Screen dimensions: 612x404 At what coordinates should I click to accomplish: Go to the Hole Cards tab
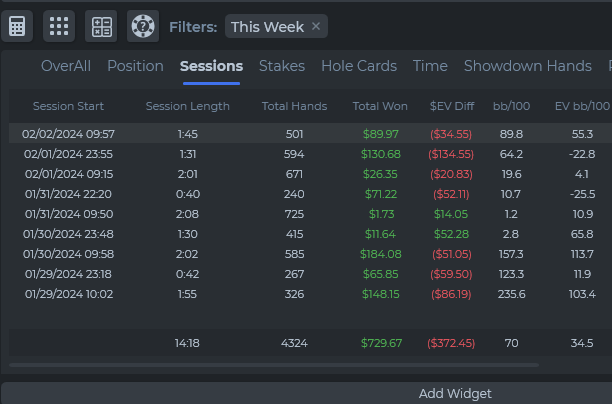click(x=359, y=66)
